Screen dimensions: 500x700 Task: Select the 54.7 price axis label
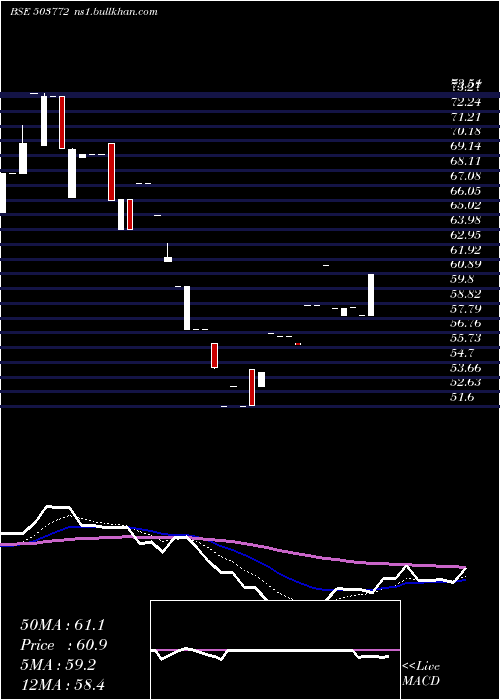tap(462, 353)
